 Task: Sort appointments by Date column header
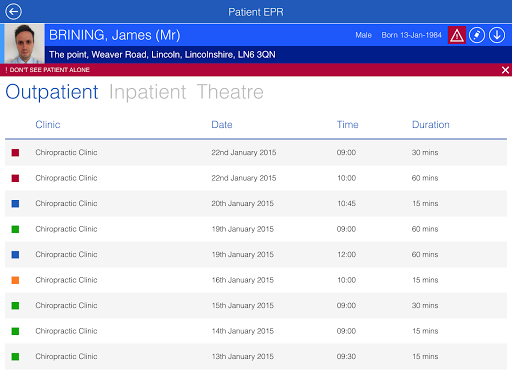click(x=222, y=125)
